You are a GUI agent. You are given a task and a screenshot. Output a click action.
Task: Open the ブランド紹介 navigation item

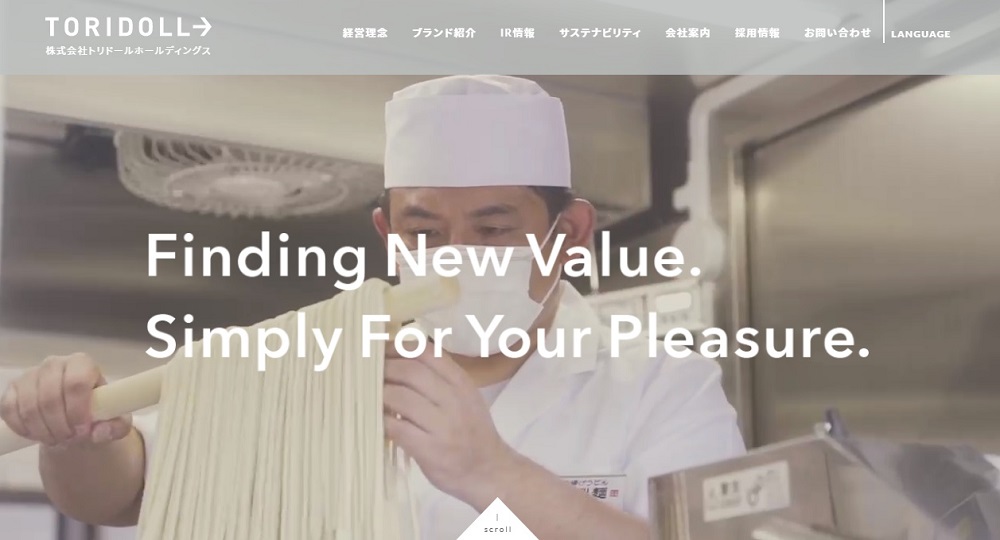click(x=443, y=33)
